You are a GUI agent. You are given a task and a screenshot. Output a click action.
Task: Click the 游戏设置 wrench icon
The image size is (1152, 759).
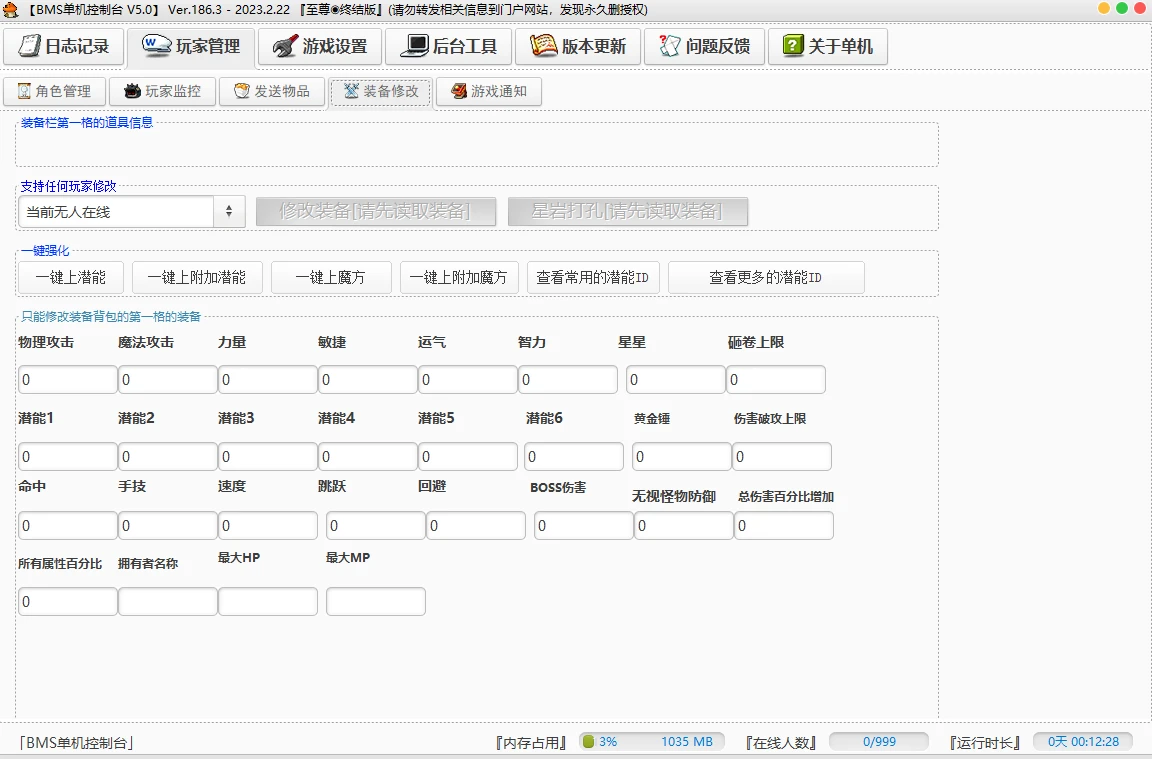point(285,46)
